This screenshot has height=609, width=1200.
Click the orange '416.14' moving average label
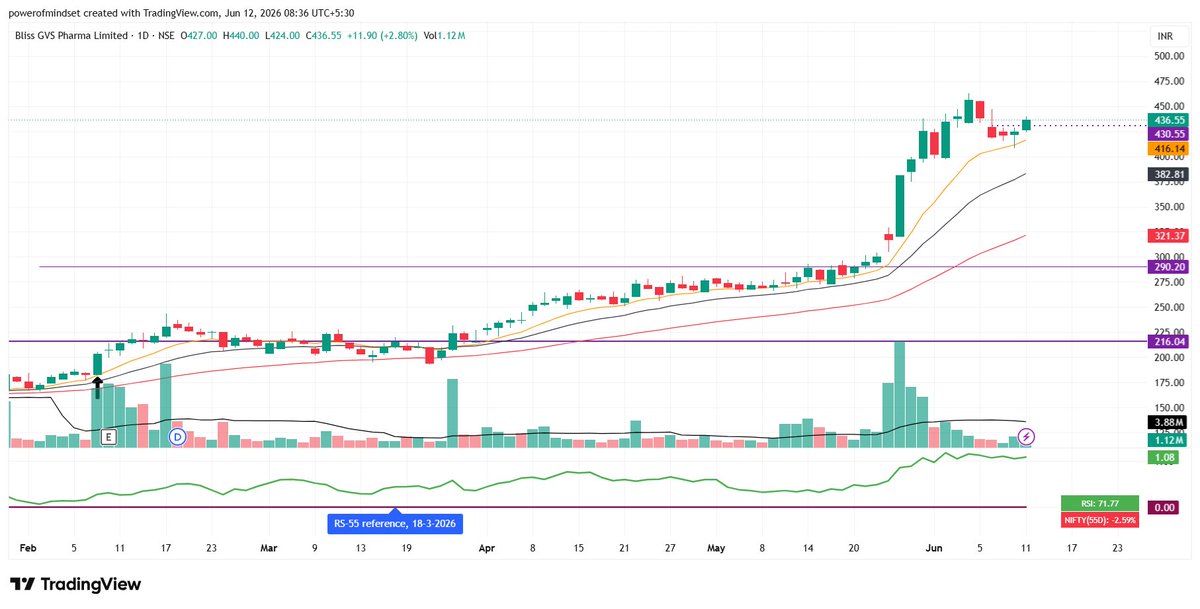point(1169,148)
